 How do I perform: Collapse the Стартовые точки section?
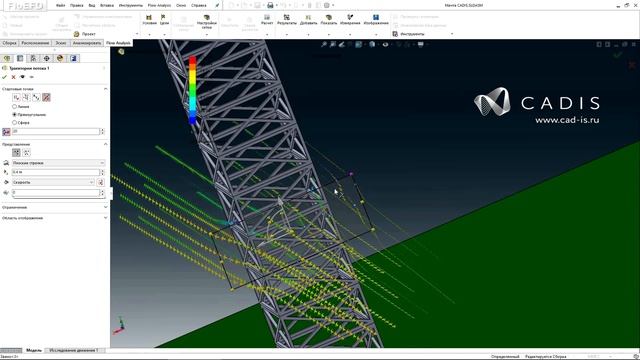coord(105,89)
